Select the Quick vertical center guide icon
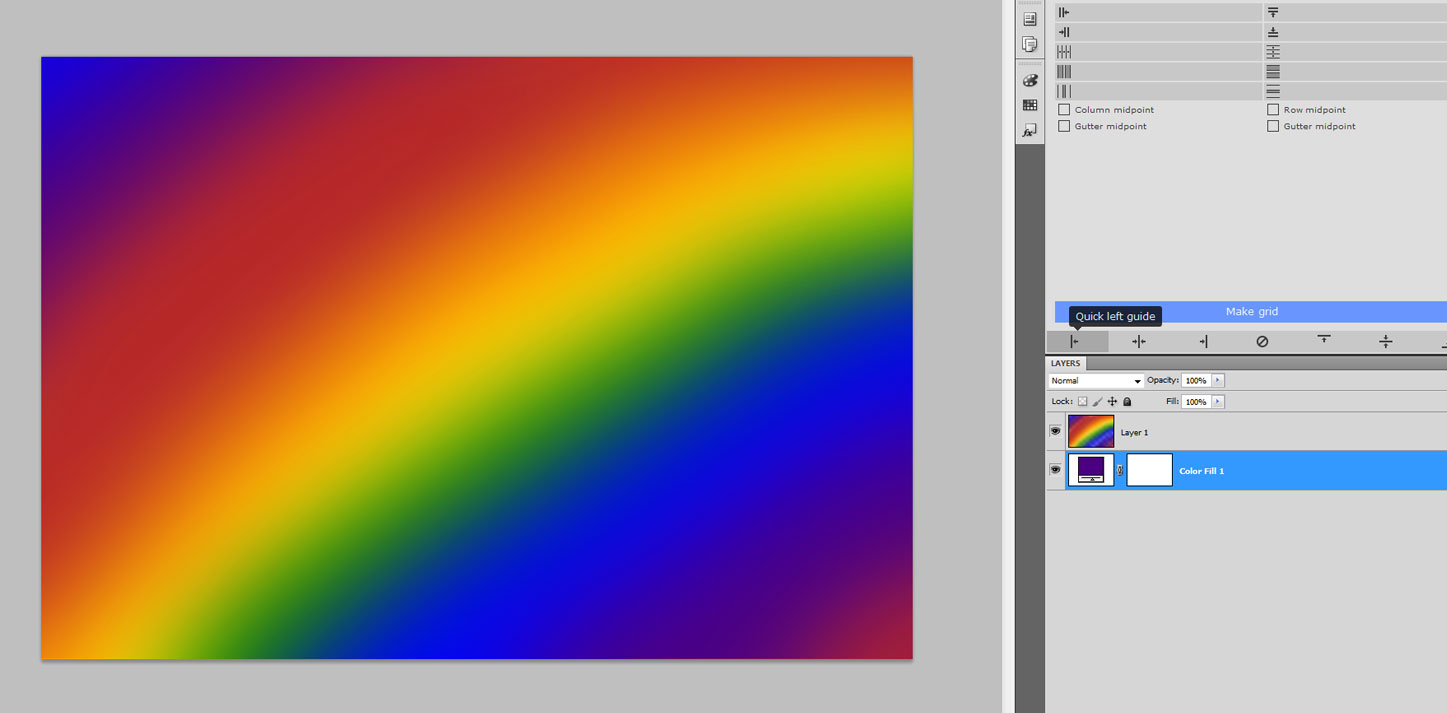Screen dimensions: 1447x713 [1139, 341]
